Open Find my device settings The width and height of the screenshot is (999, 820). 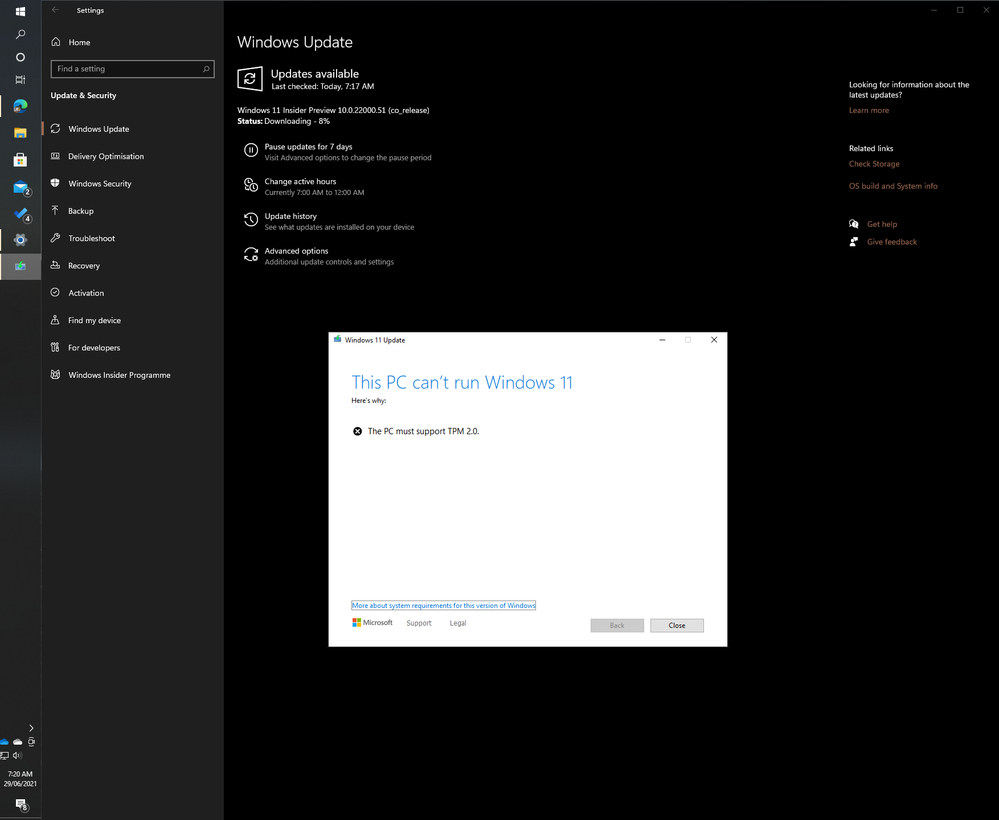133,320
